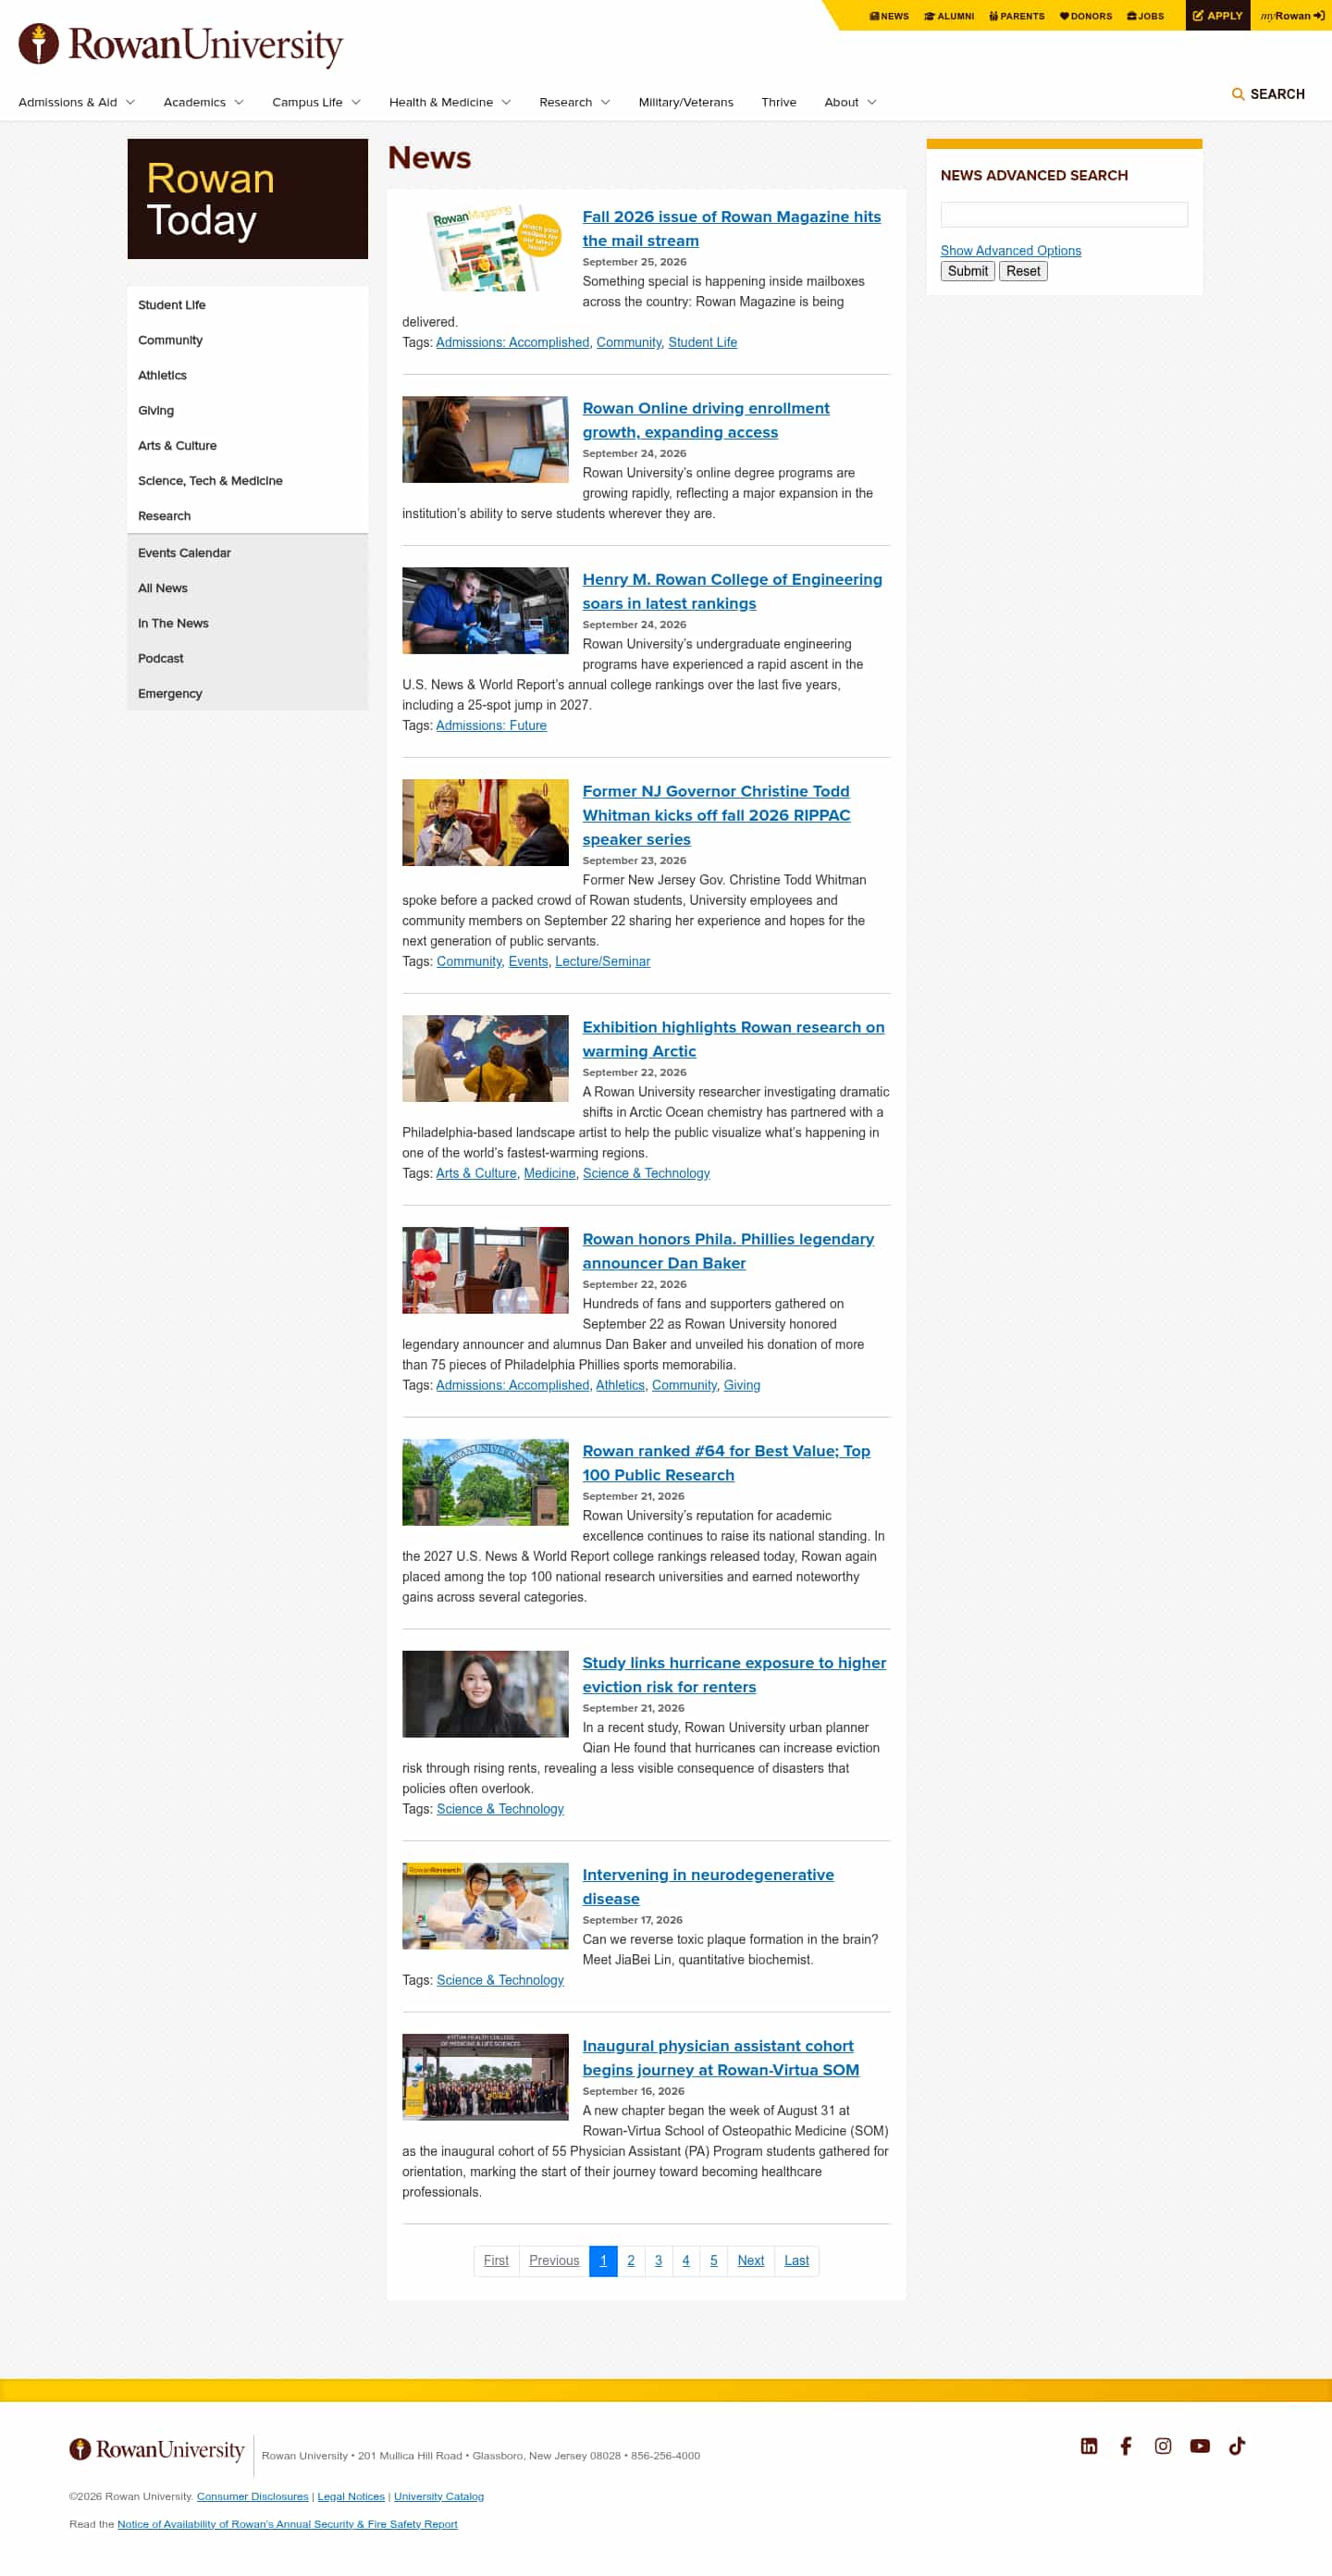The image size is (1332, 2576).
Task: Open University Catalog footer link
Action: point(439,2497)
